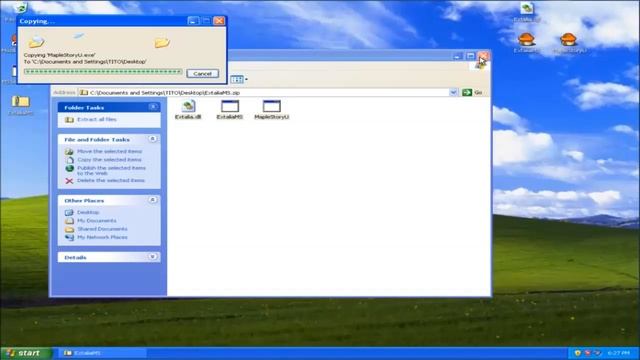This screenshot has height=360, width=640.
Task: Click the system clock in tray
Action: (x=619, y=353)
